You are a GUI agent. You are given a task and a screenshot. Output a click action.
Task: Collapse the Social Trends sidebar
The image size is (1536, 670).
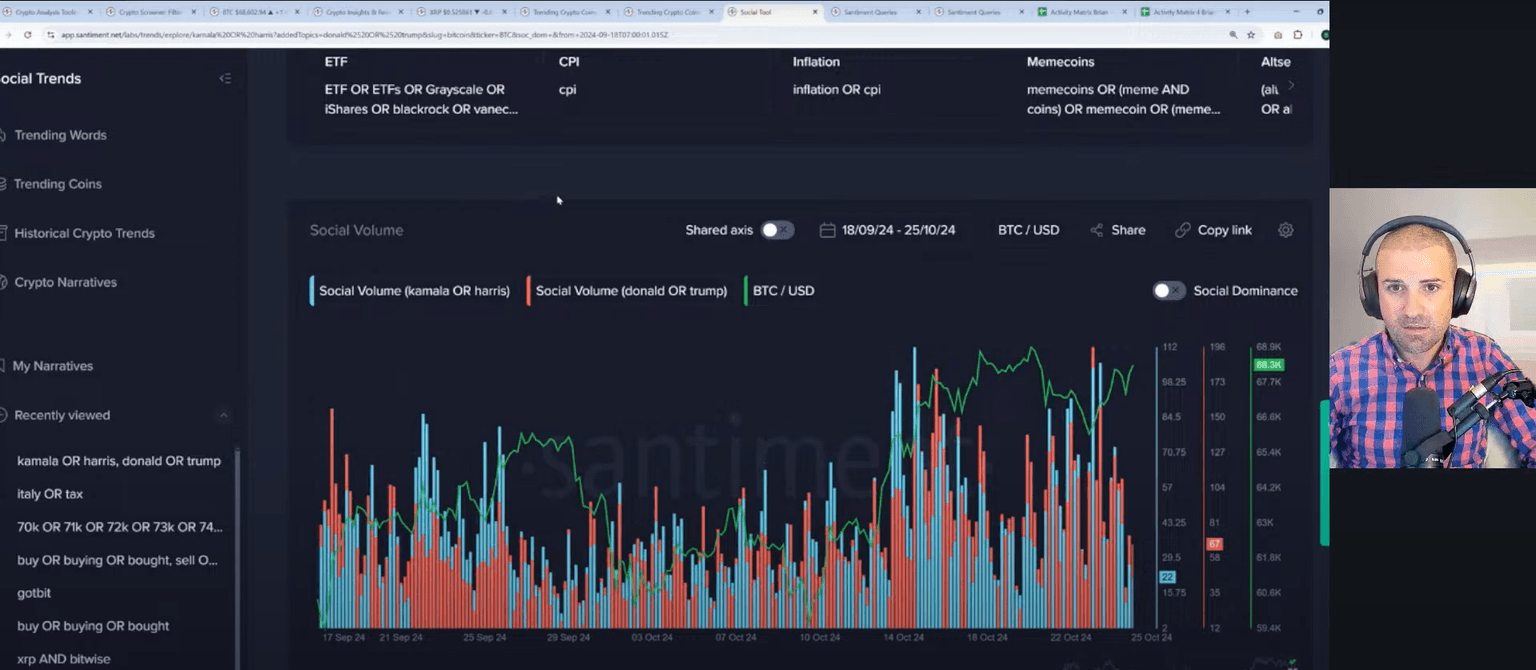(x=225, y=79)
